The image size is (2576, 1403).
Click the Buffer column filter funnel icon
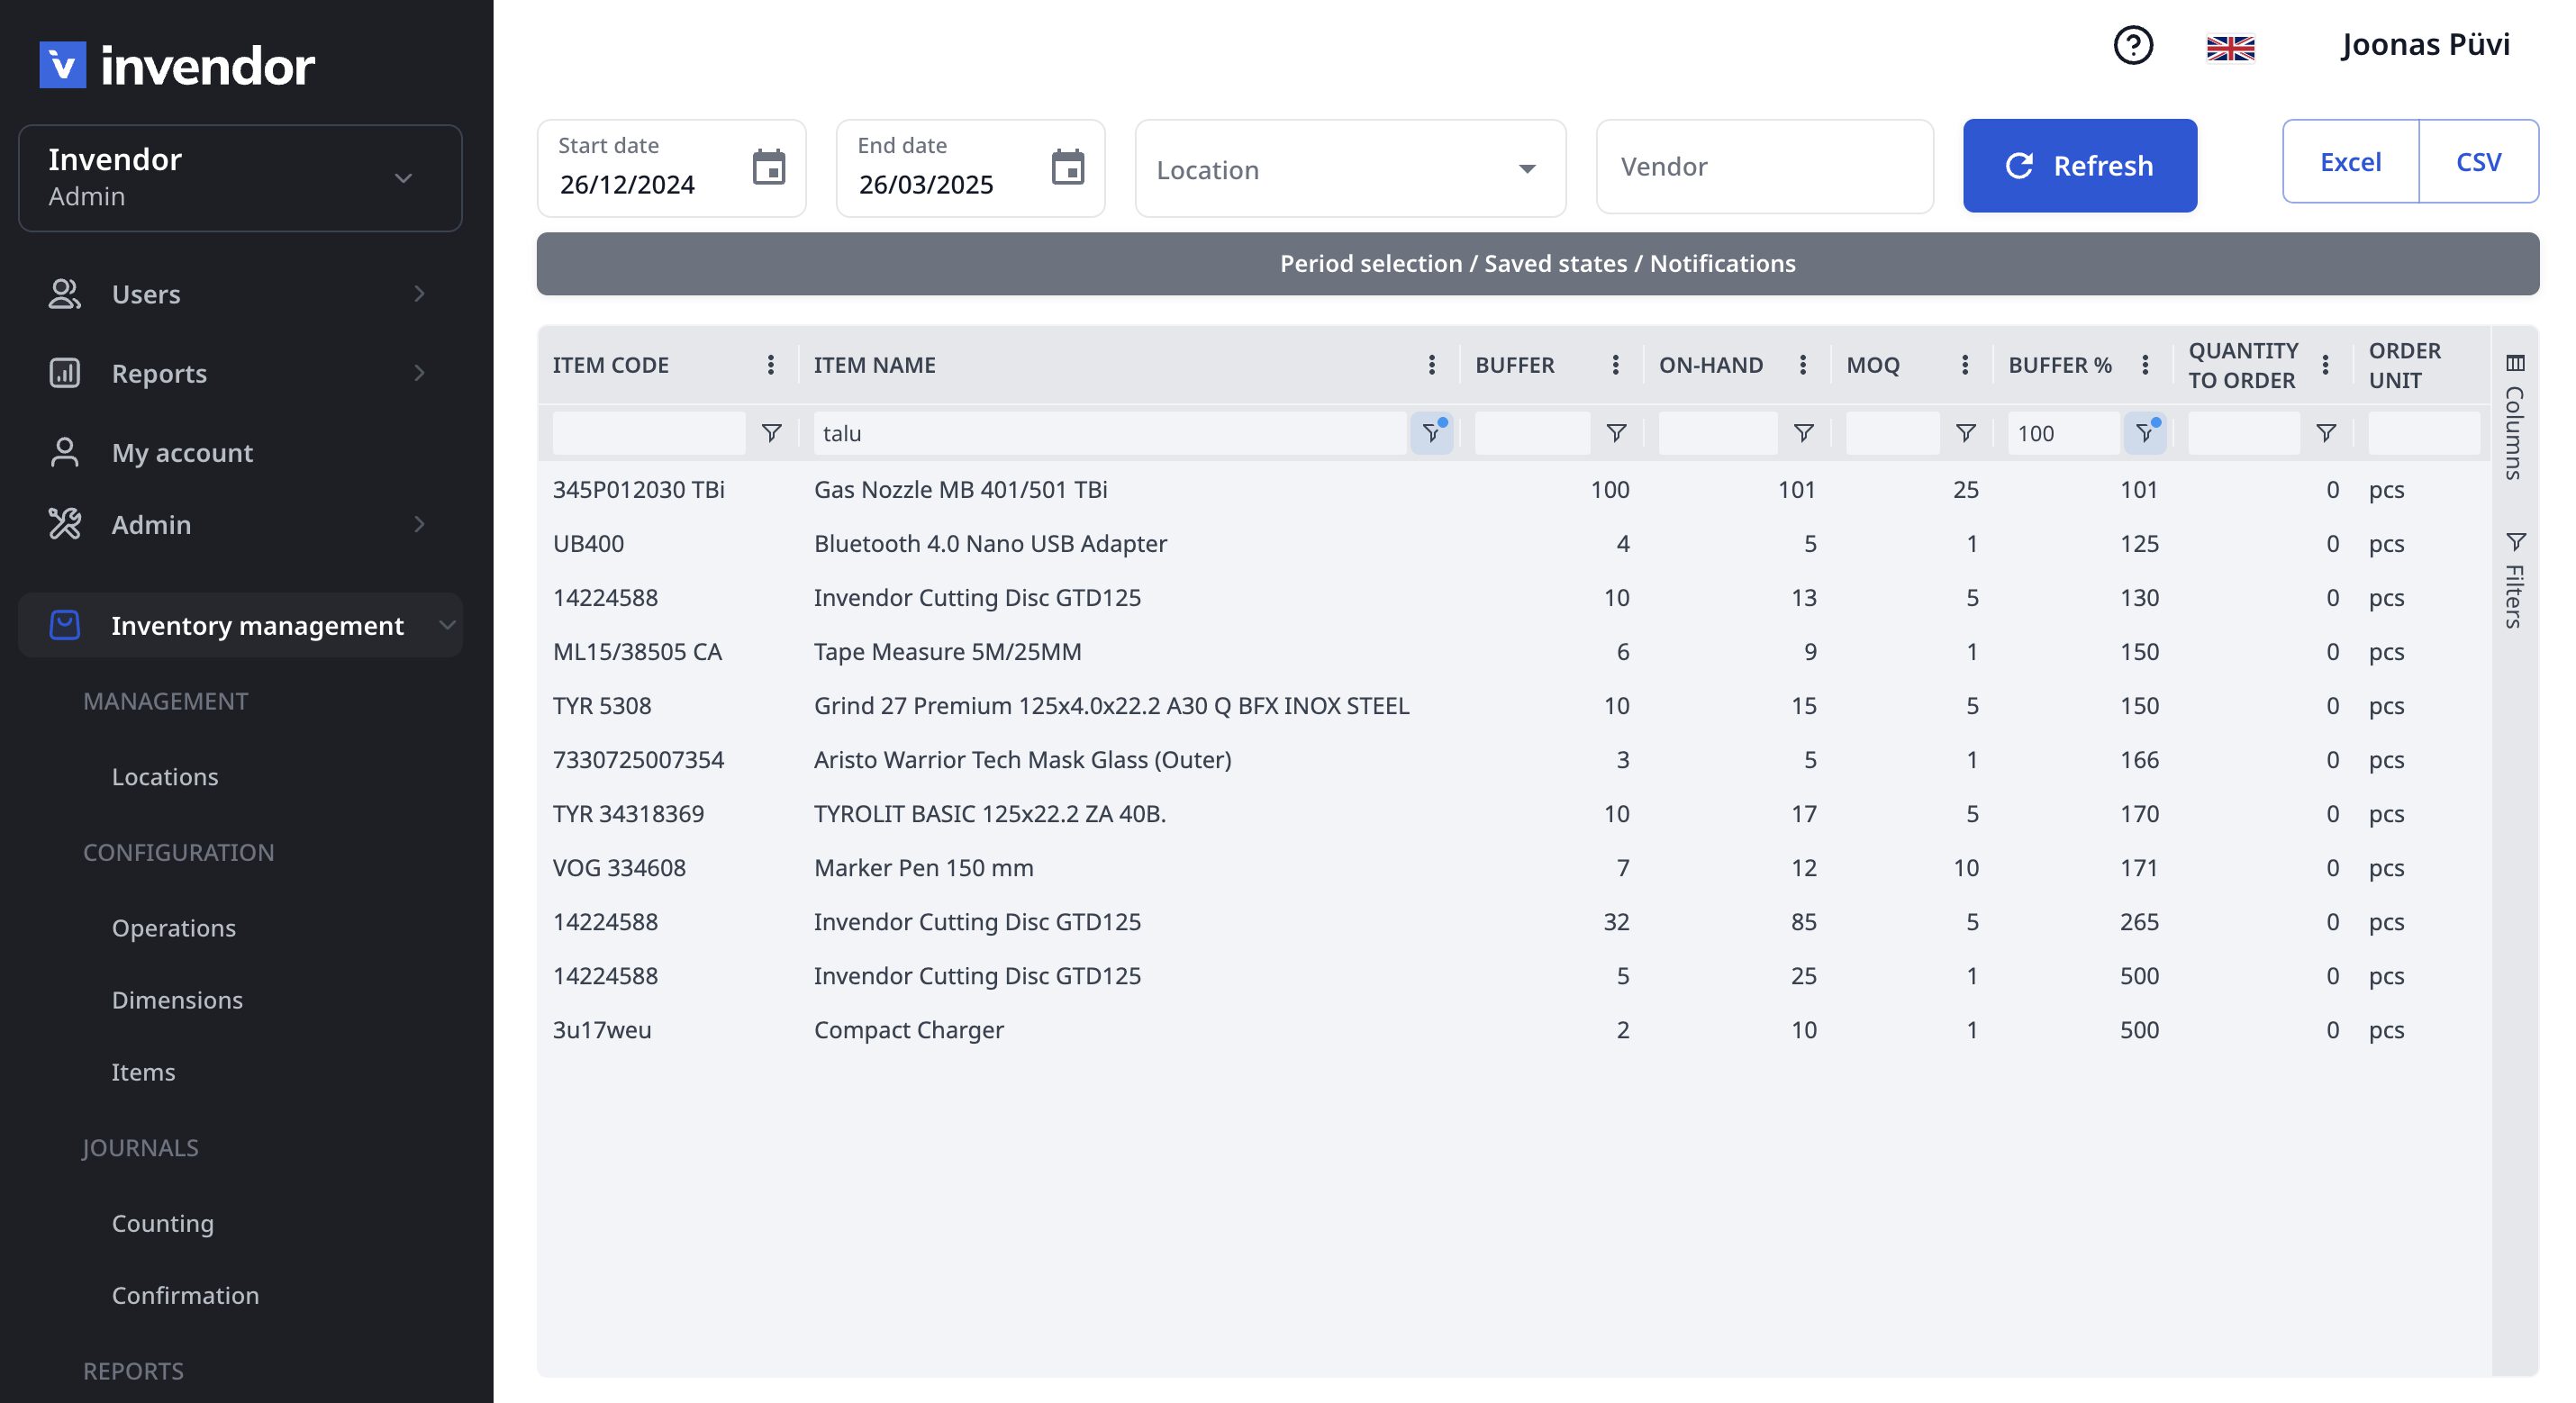pyautogui.click(x=1615, y=433)
